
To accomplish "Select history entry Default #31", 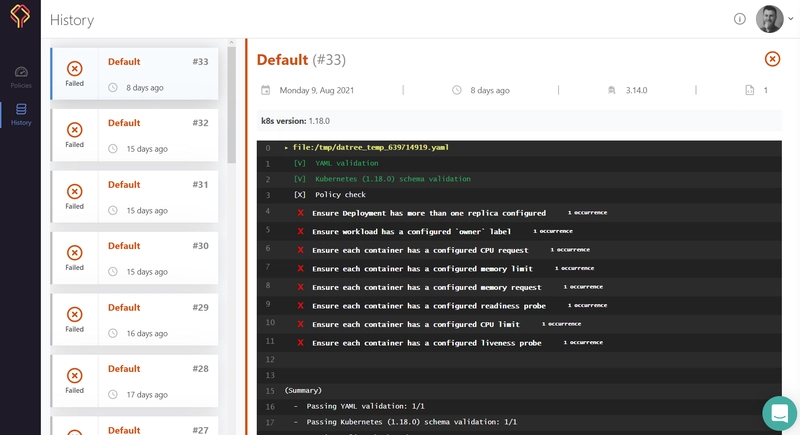I will click(158, 196).
